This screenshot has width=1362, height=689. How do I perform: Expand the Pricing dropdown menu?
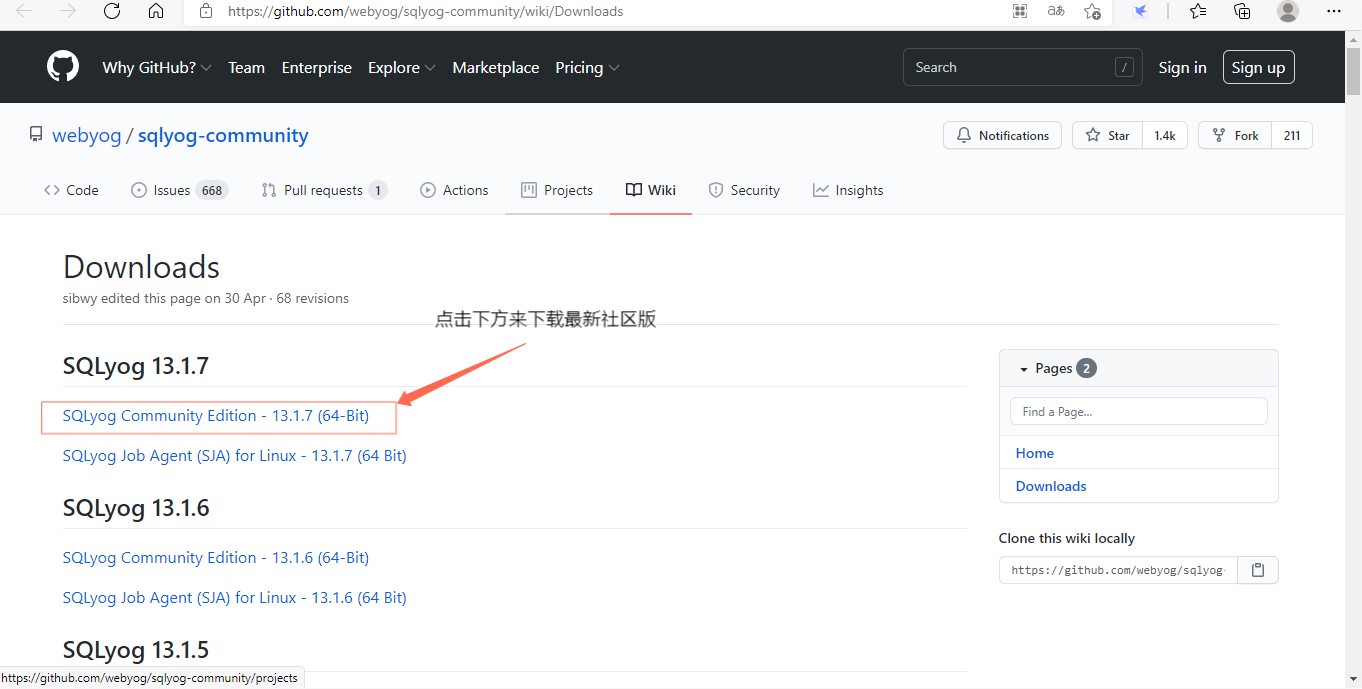point(587,68)
